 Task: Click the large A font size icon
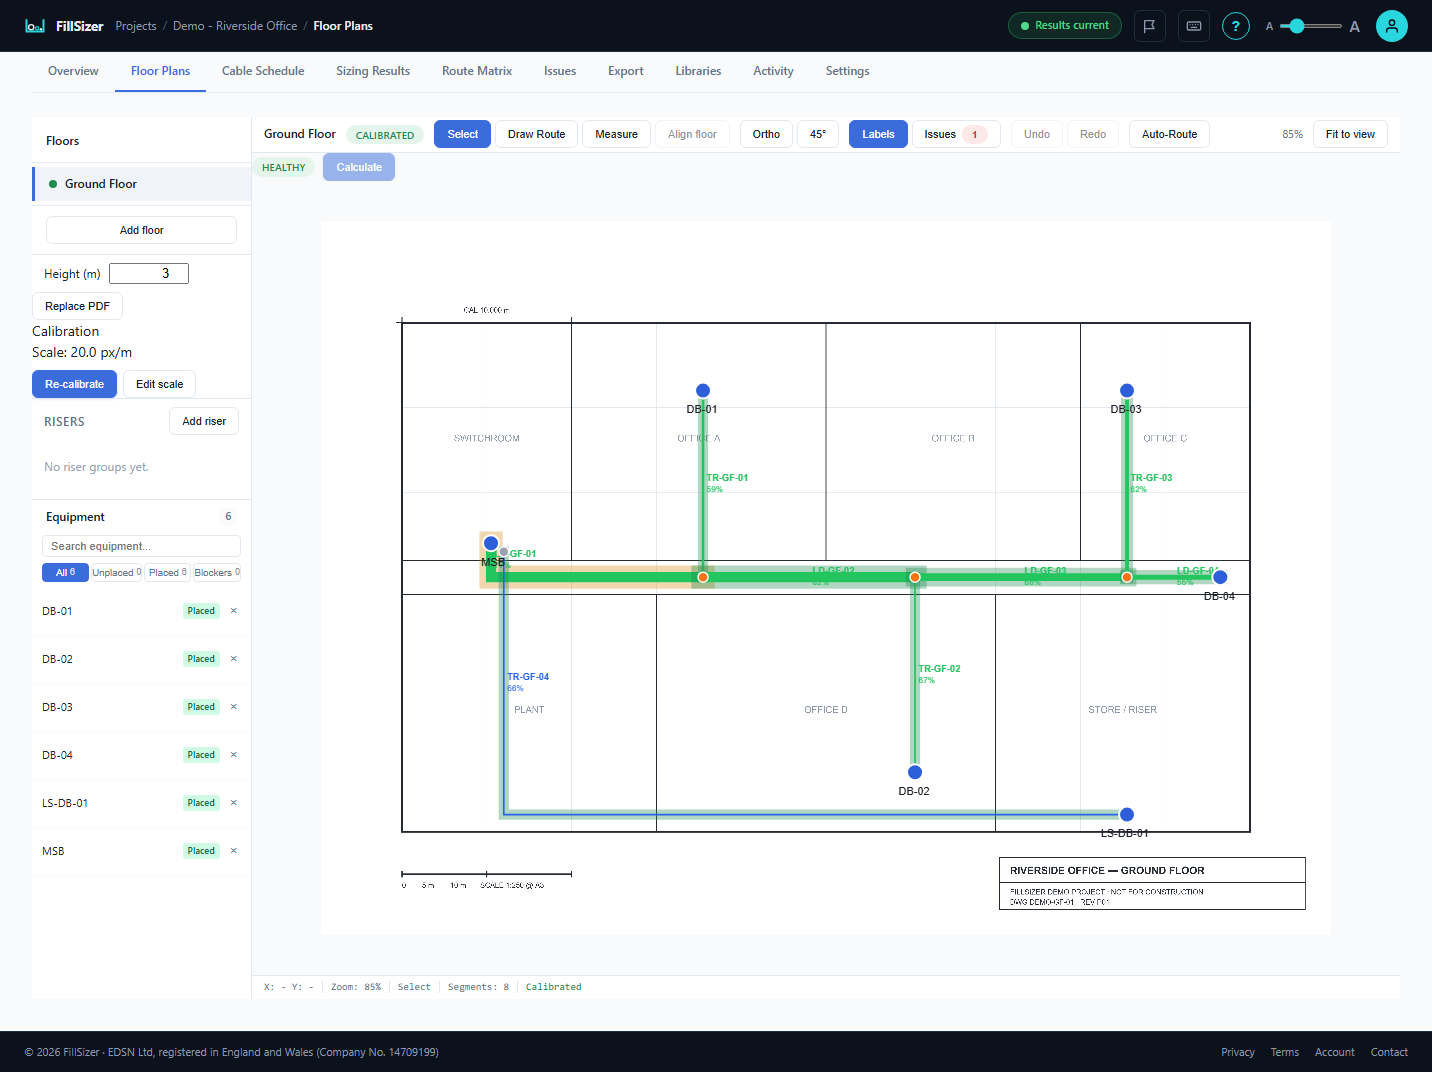click(1355, 27)
